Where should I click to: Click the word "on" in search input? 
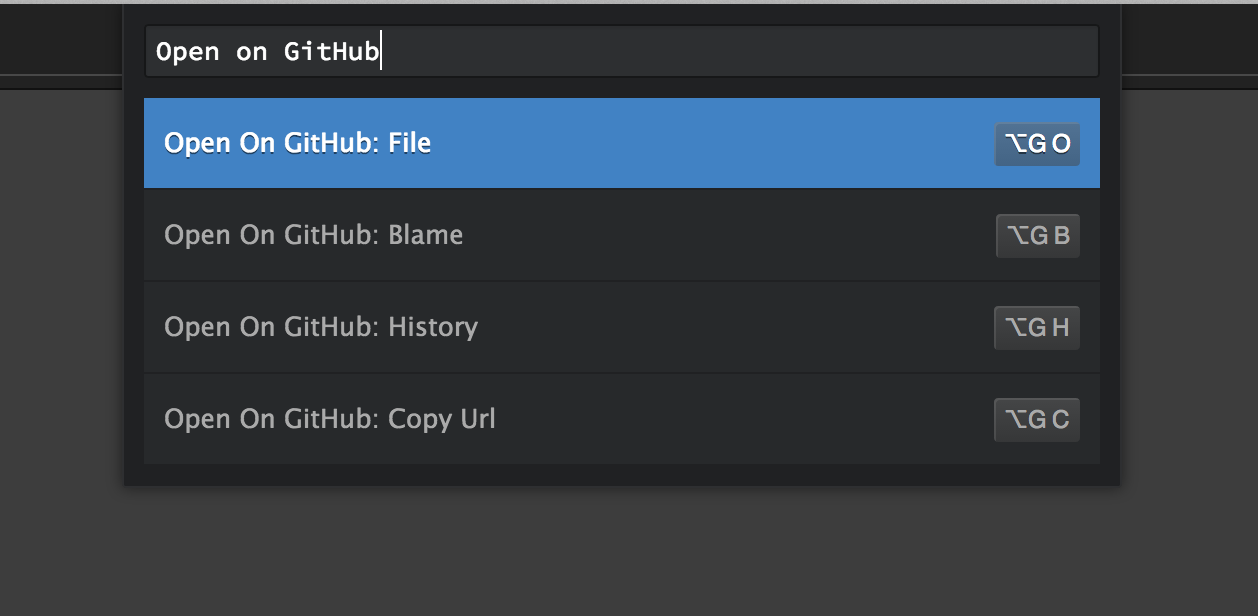tap(251, 52)
